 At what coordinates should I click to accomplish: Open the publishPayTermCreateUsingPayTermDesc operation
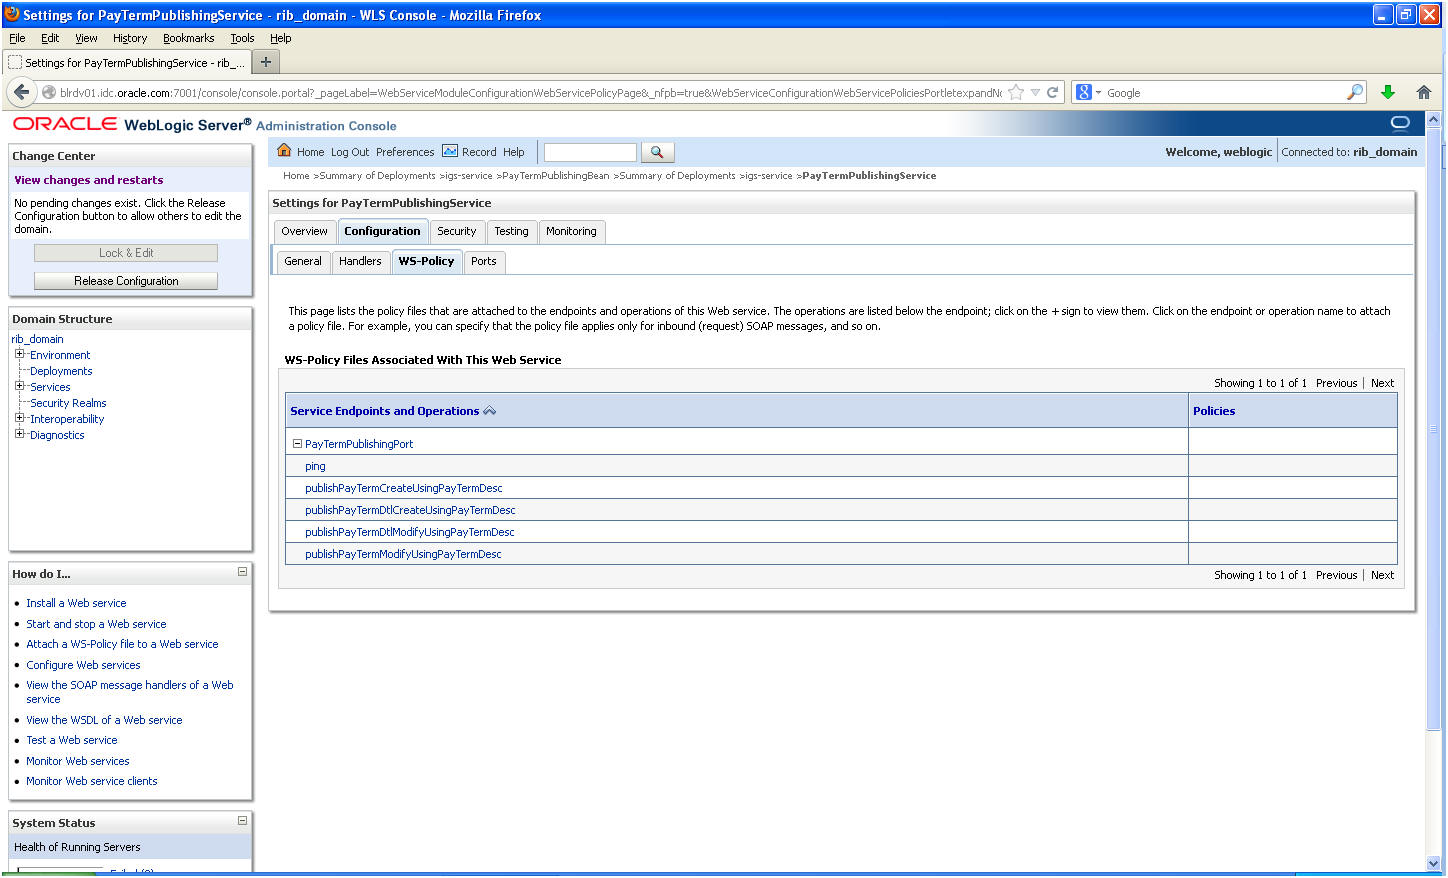[x=404, y=488]
